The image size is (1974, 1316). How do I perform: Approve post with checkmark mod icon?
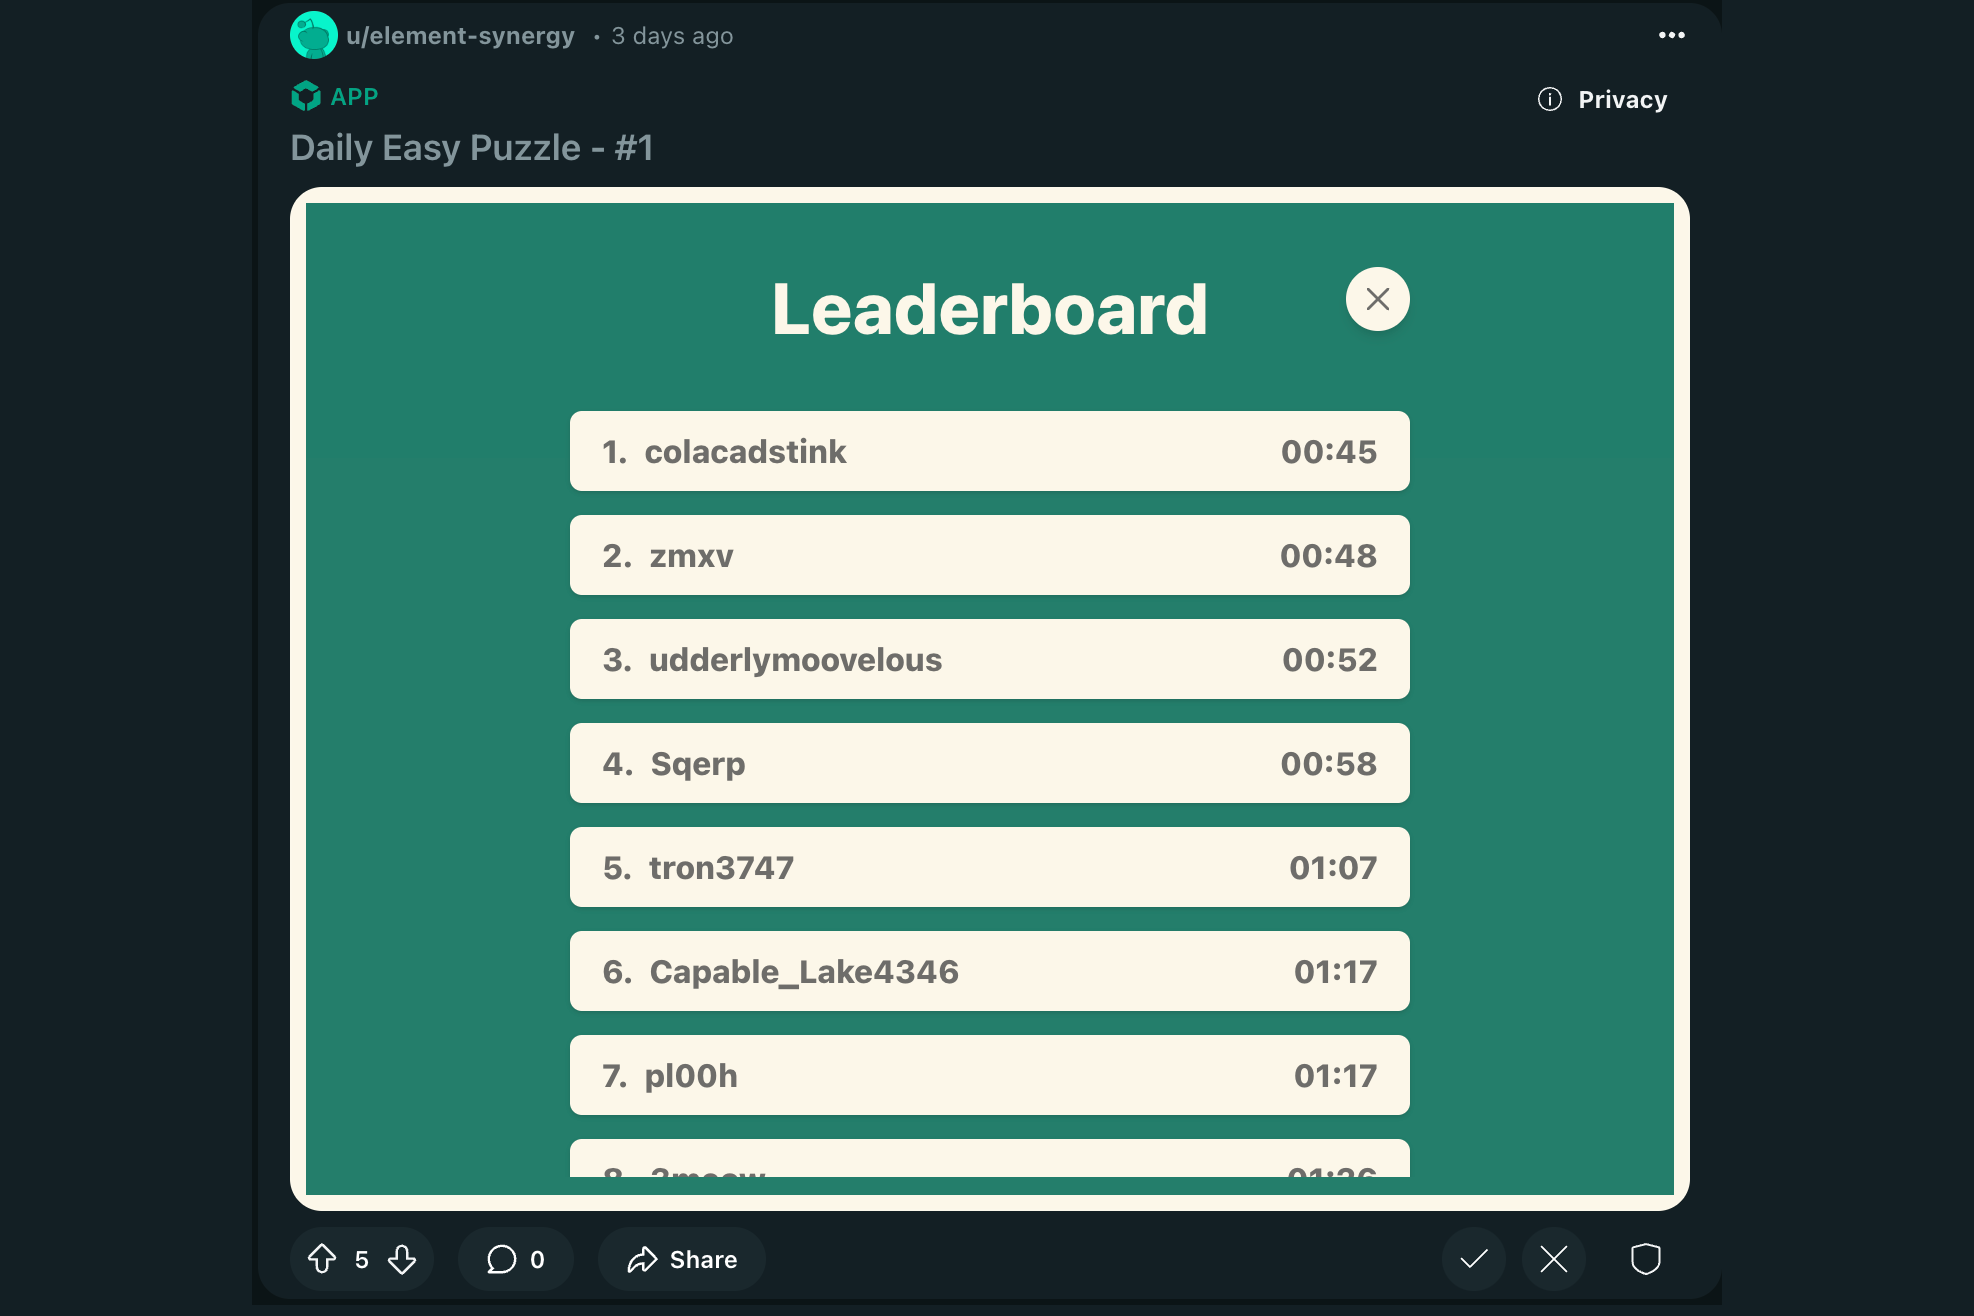pos(1473,1259)
